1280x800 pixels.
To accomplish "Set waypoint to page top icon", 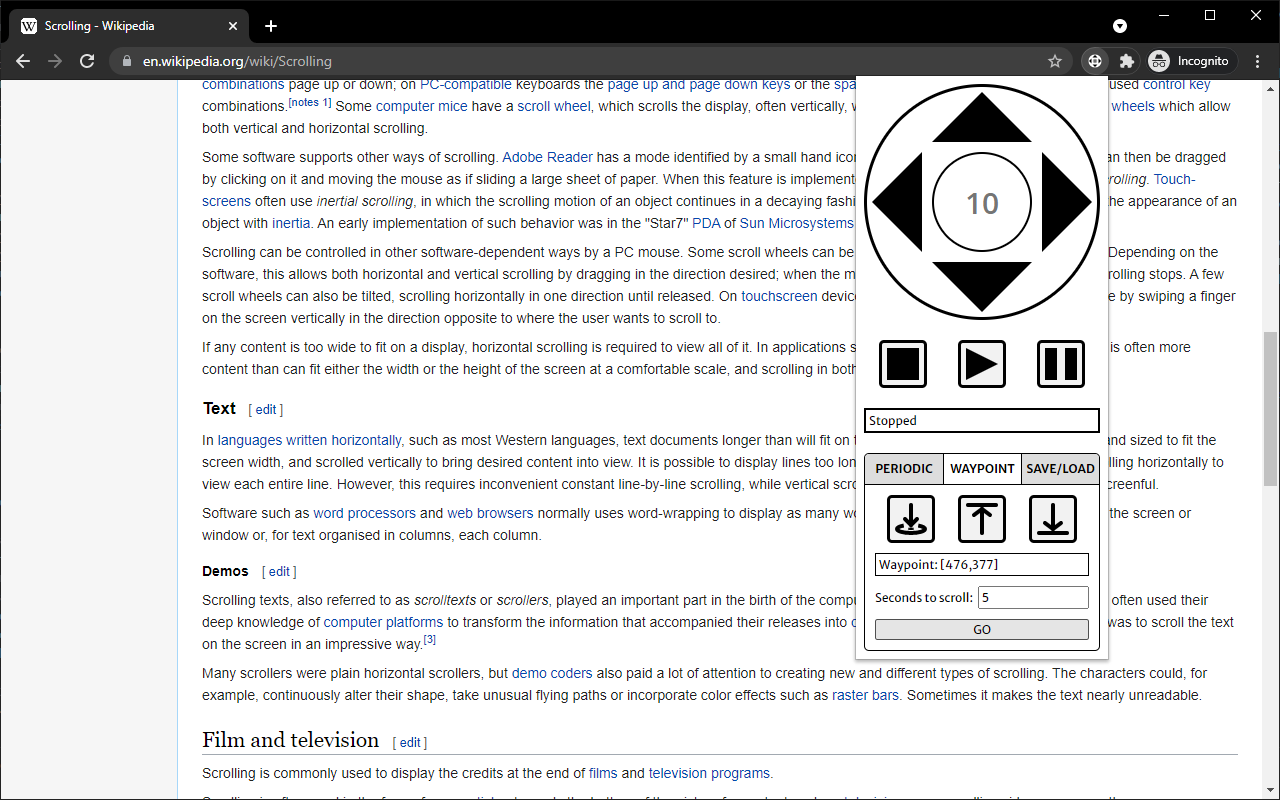I will tap(982, 519).
